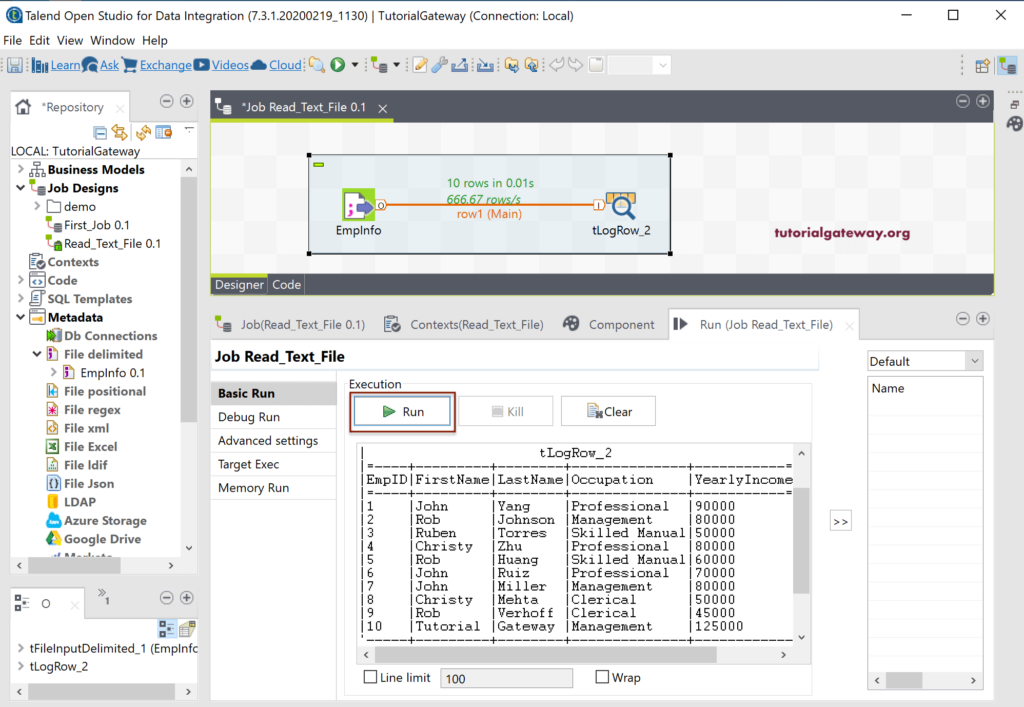Collapse the File delimited node
The height and width of the screenshot is (707, 1024).
37,354
